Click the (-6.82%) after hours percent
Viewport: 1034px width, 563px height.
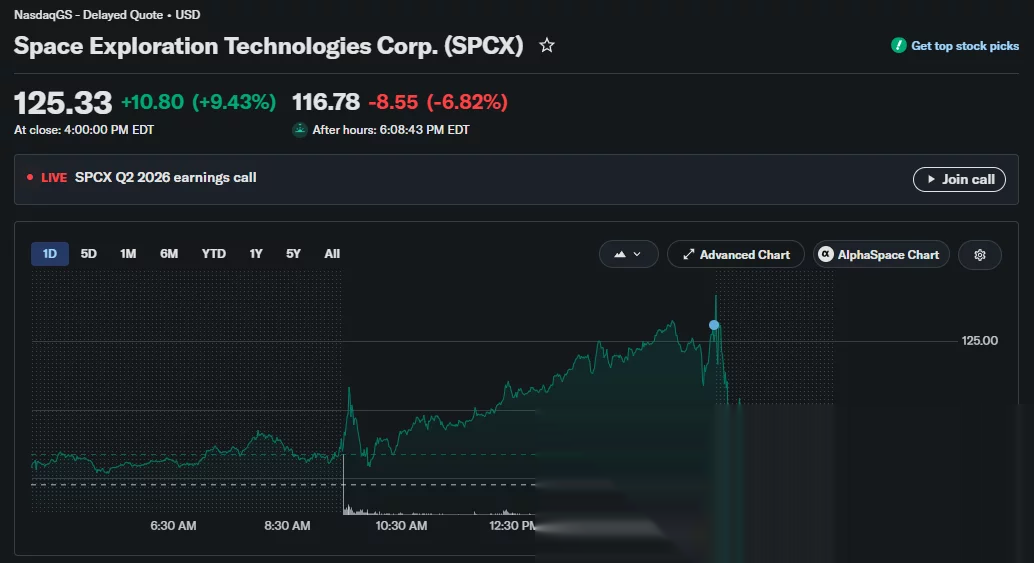(467, 102)
